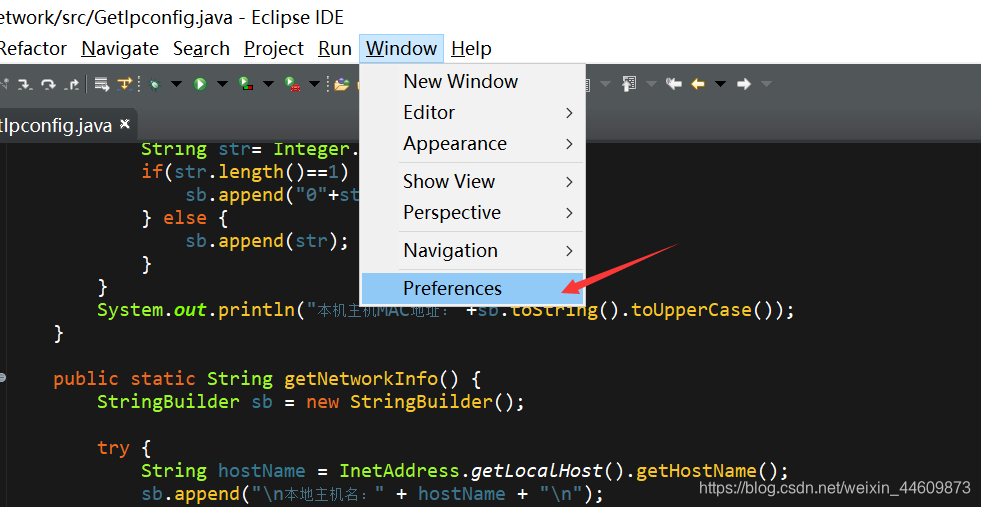Click the Previous Annotation icon
The width and height of the screenshot is (981, 507).
(x=629, y=84)
